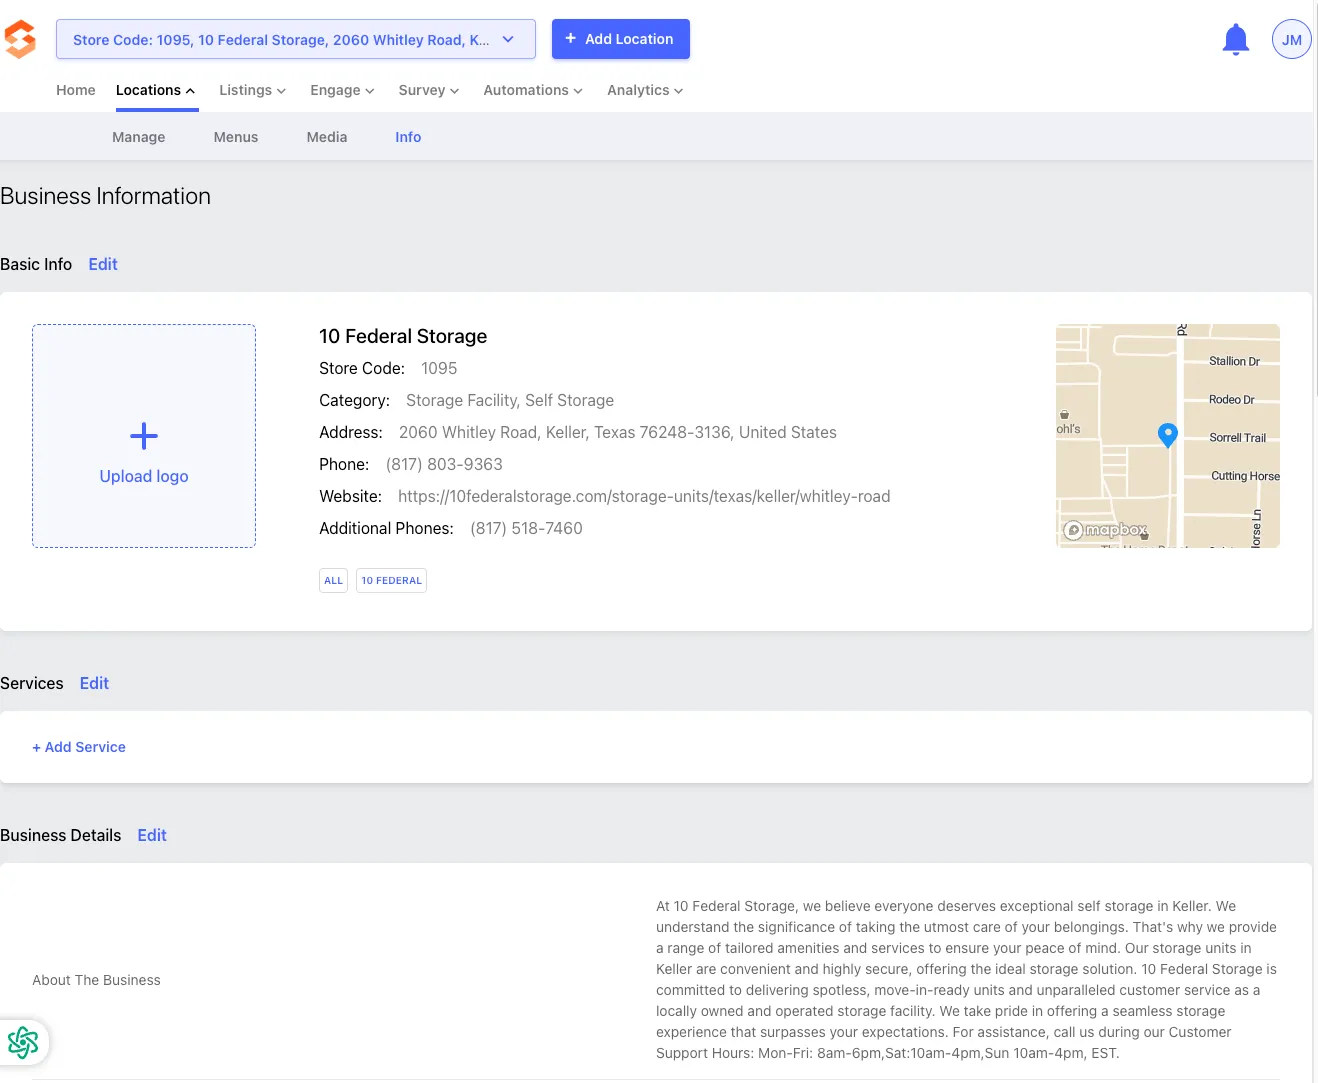Click the 2060 Whitley Road address text

(x=618, y=432)
